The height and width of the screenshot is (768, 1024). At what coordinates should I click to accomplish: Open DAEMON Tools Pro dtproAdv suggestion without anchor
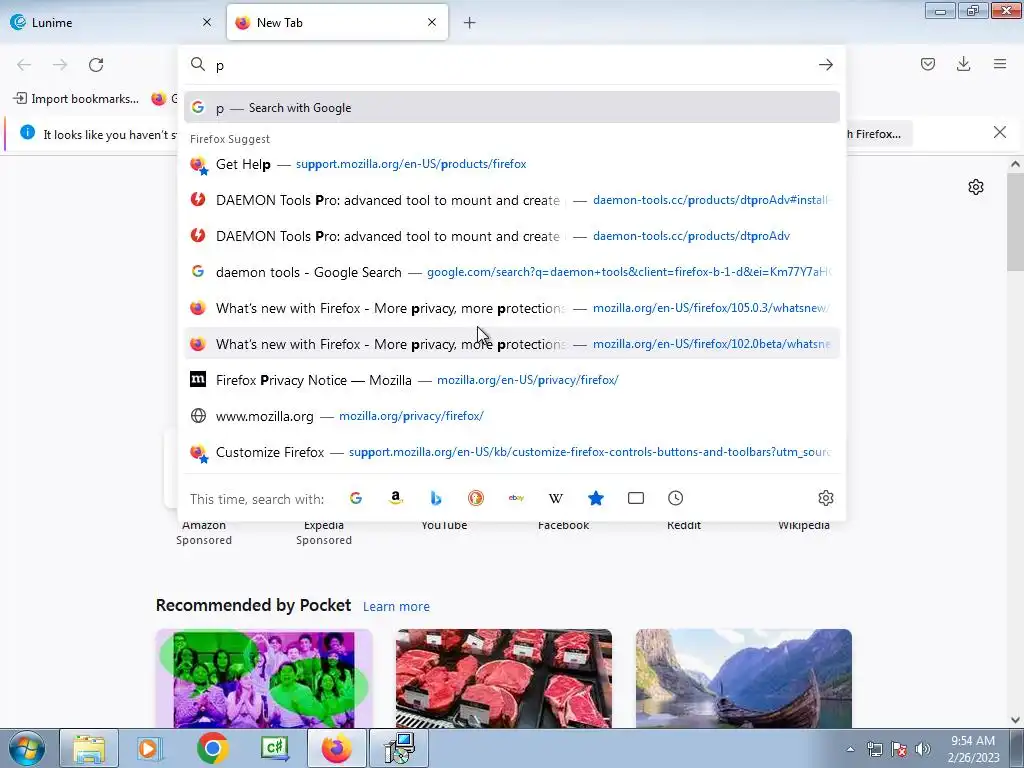pyautogui.click(x=511, y=236)
